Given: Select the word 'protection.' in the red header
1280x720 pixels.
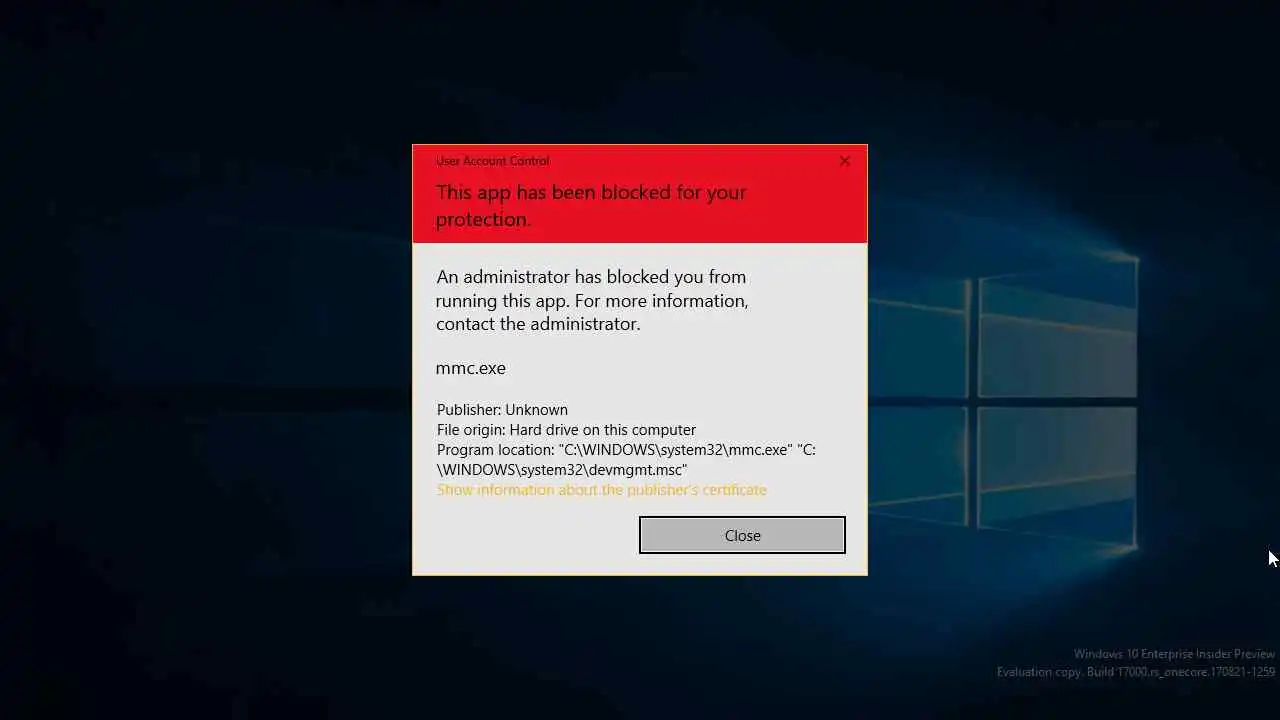Looking at the screenshot, I should point(483,219).
